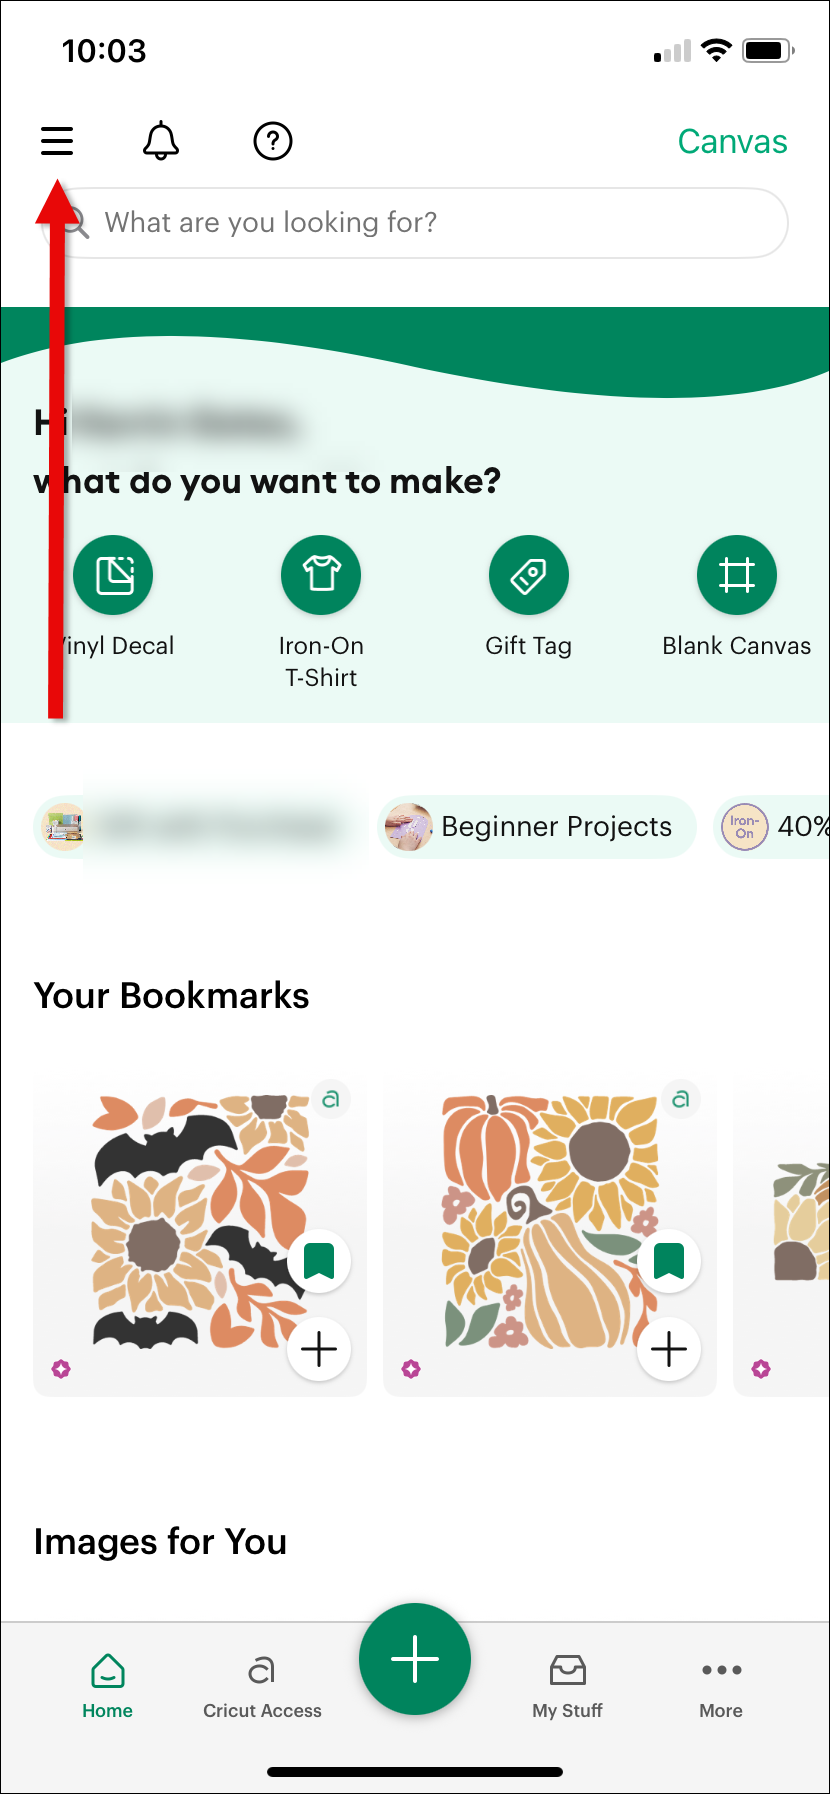
Task: Toggle the bookmark on the pumpkin sunflower image
Action: pos(669,1261)
